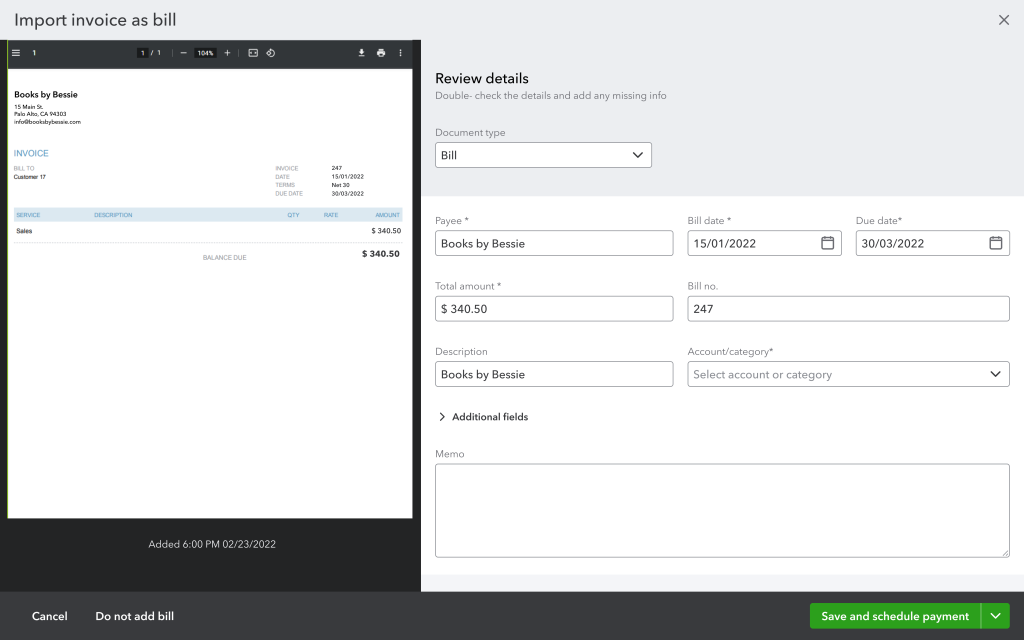Screen dimensions: 1024x640
Task: Click the fit to page icon
Action: pos(253,53)
